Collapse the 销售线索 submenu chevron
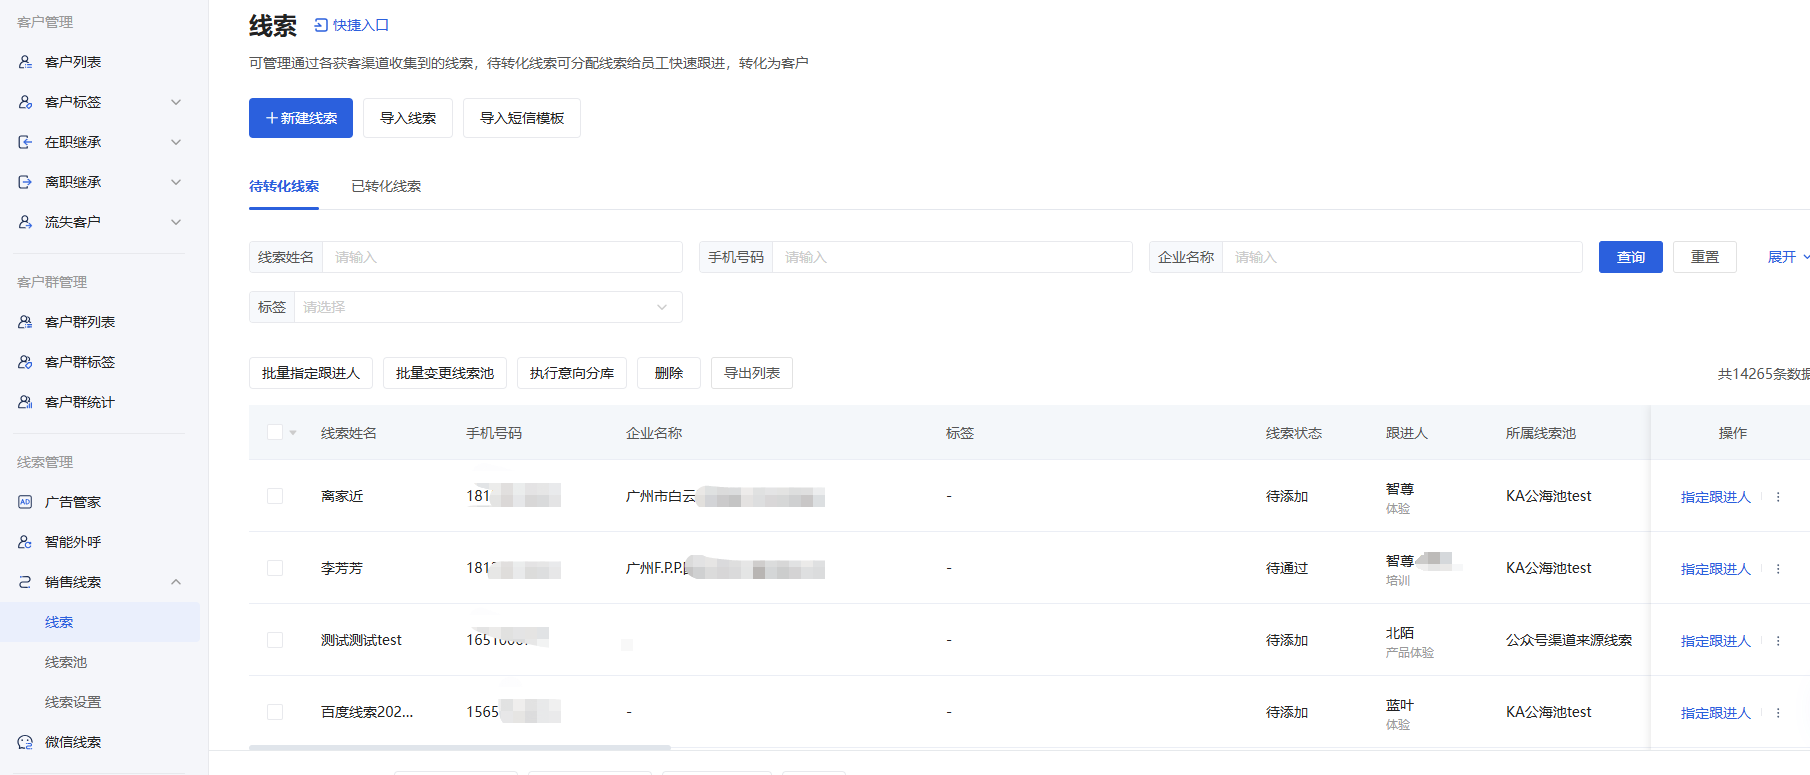 coord(176,582)
